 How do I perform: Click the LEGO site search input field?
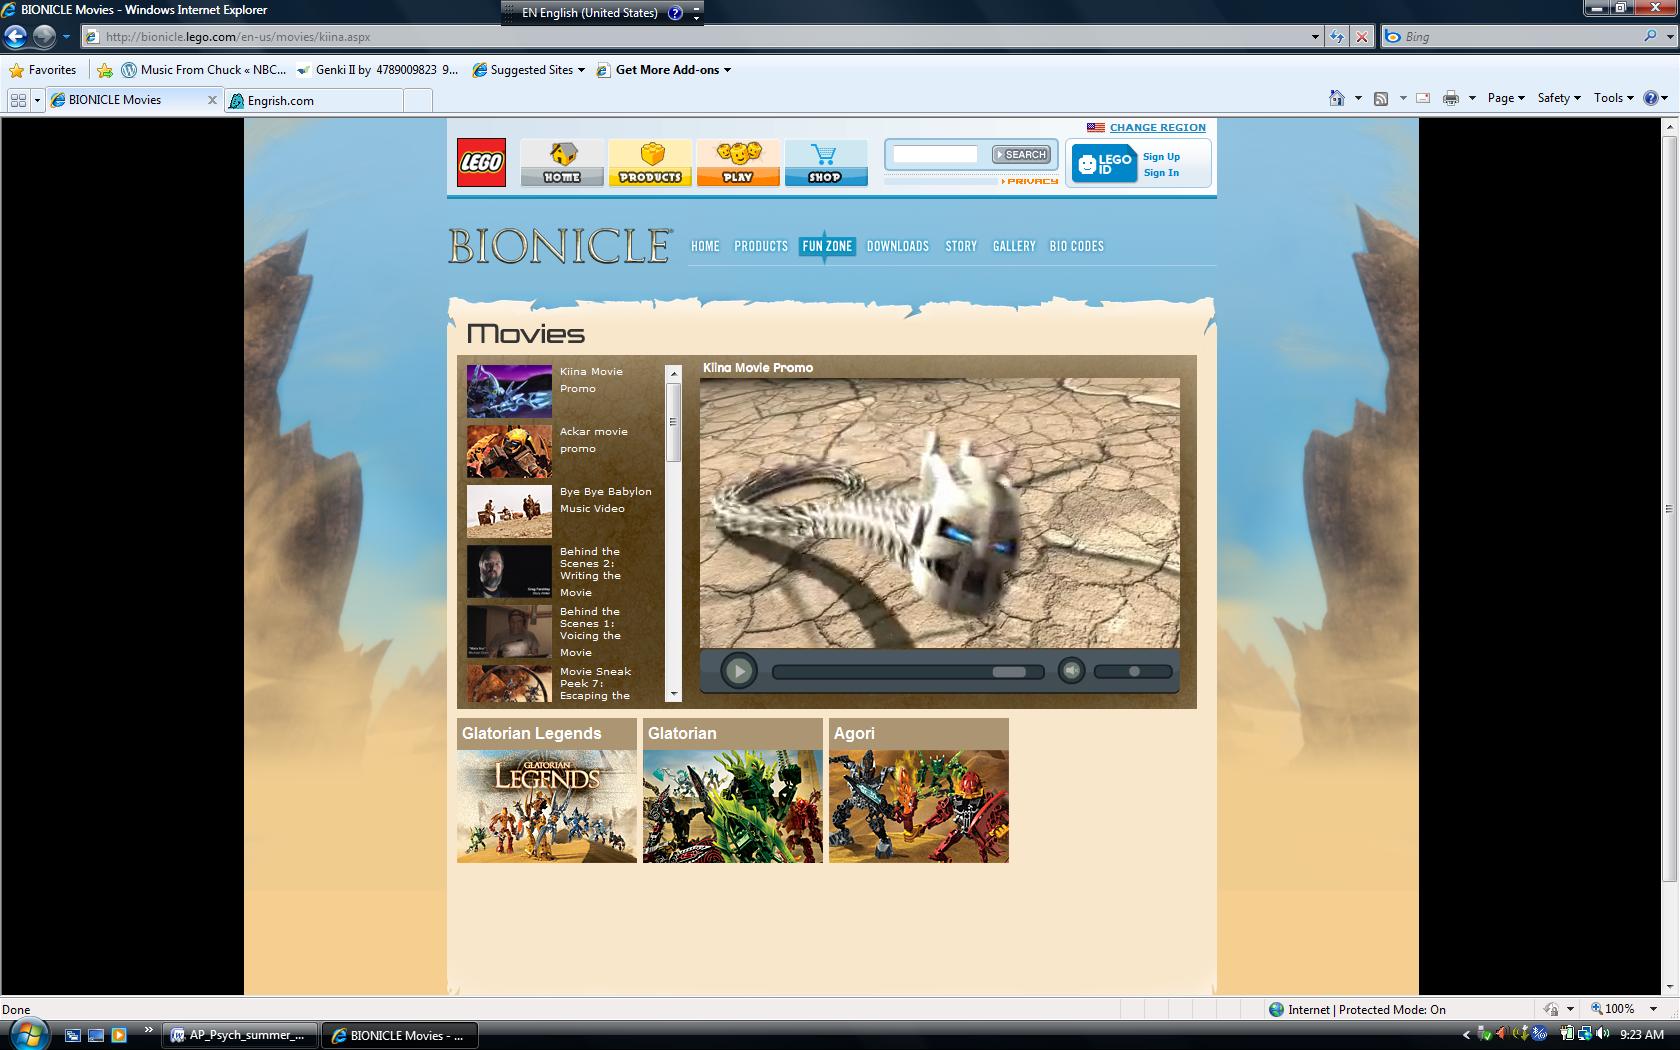[935, 154]
